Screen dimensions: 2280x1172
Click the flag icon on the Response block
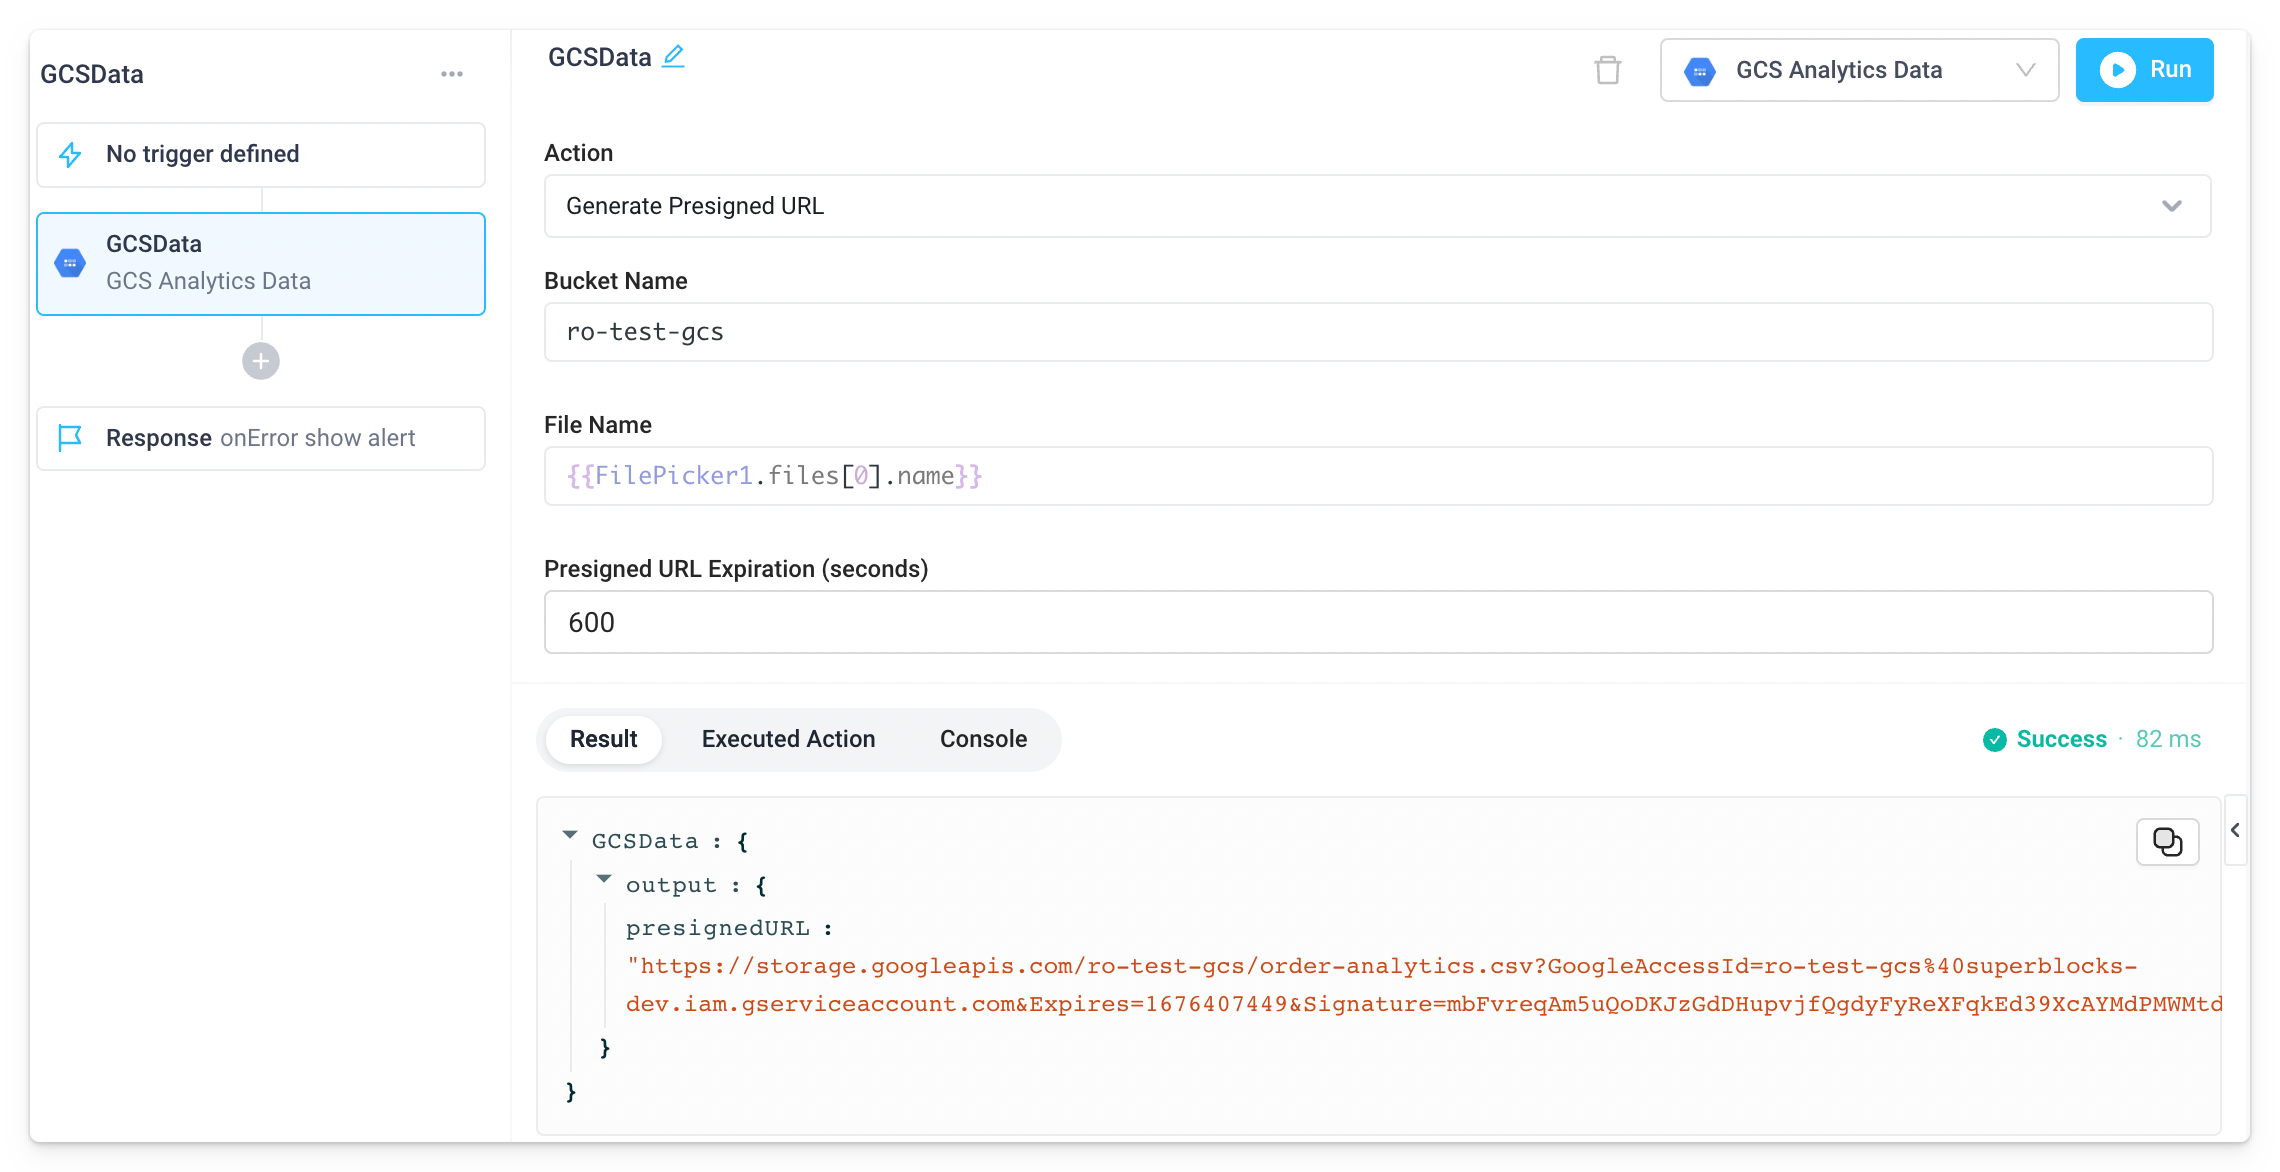point(70,438)
